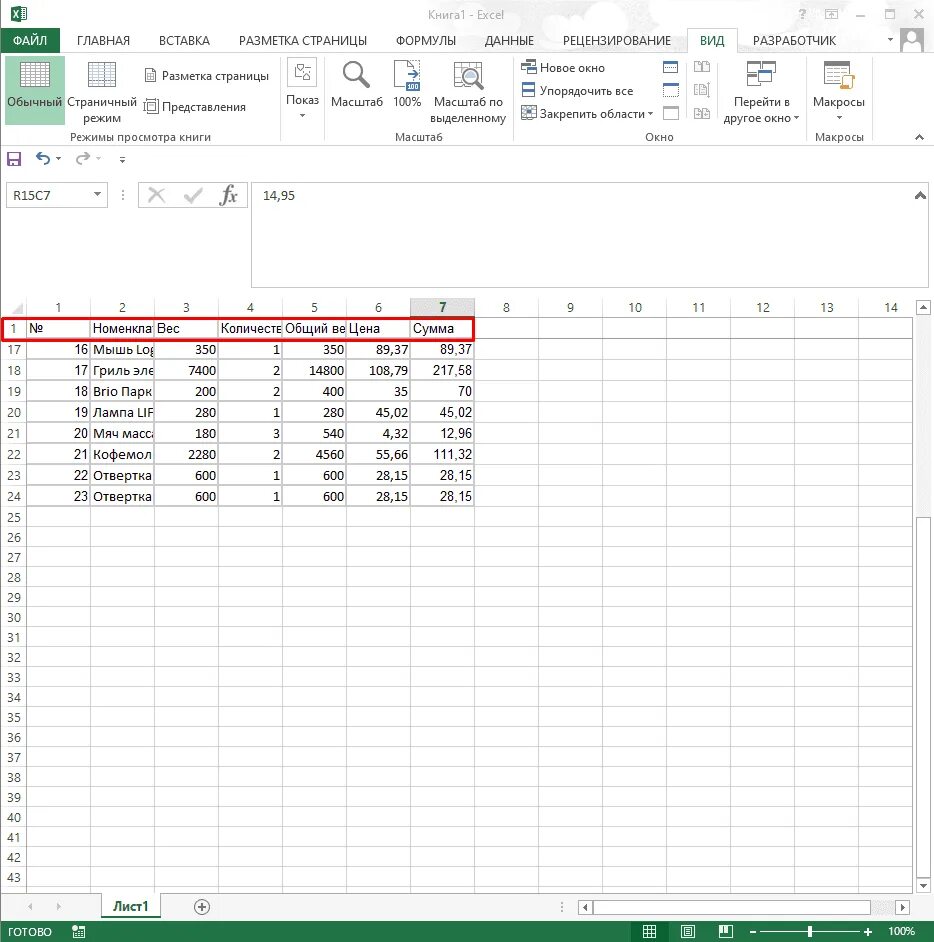Click the Сумма header cell

pos(442,329)
